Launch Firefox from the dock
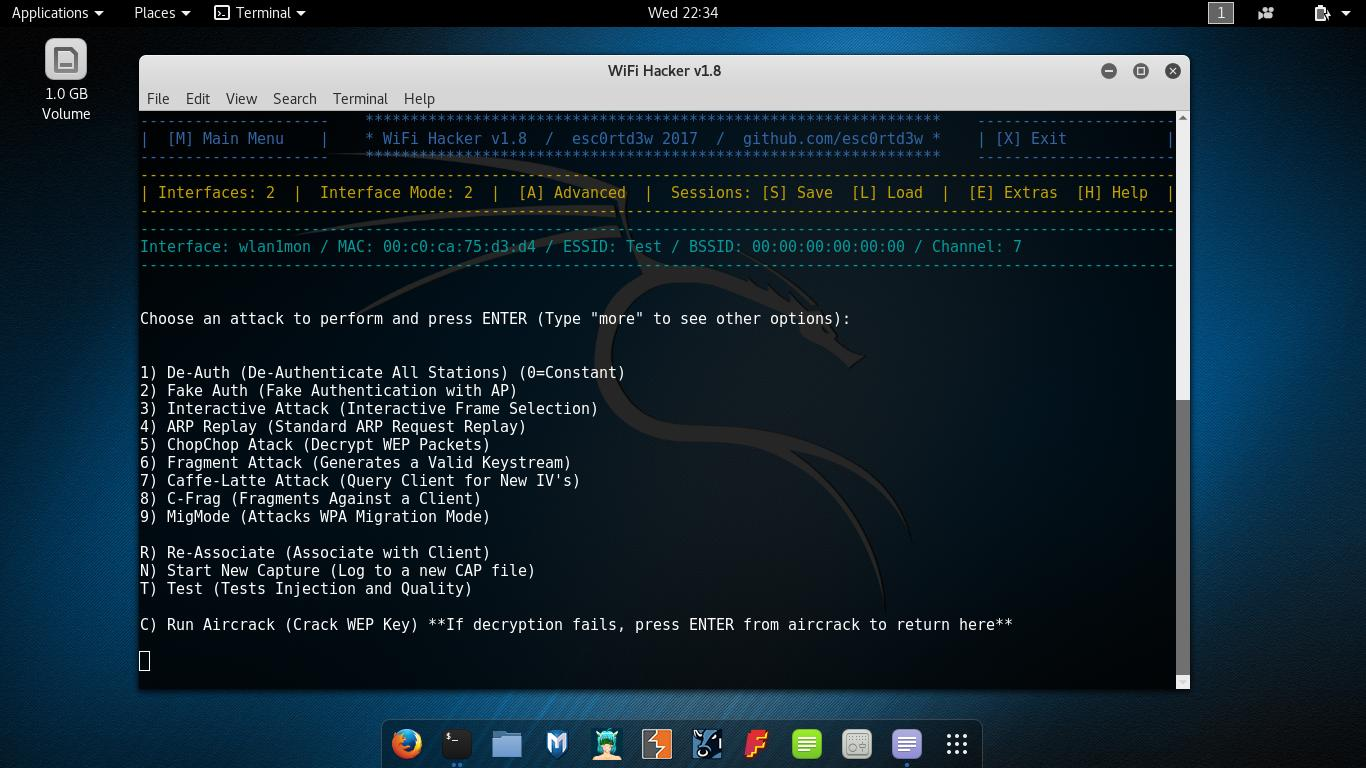The height and width of the screenshot is (768, 1366). (x=406, y=744)
